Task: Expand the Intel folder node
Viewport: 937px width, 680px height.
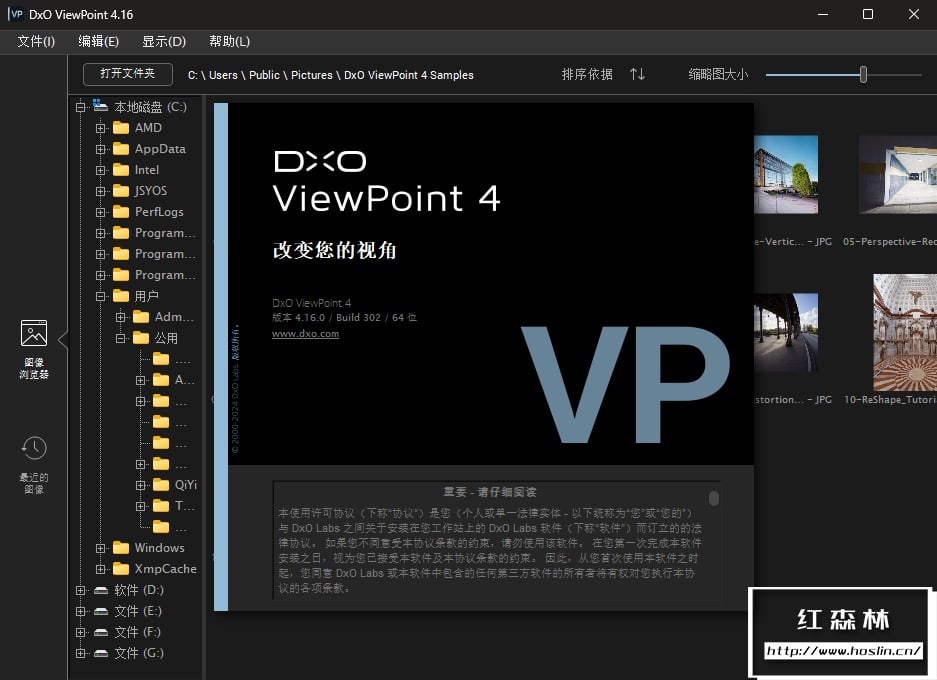Action: point(101,170)
